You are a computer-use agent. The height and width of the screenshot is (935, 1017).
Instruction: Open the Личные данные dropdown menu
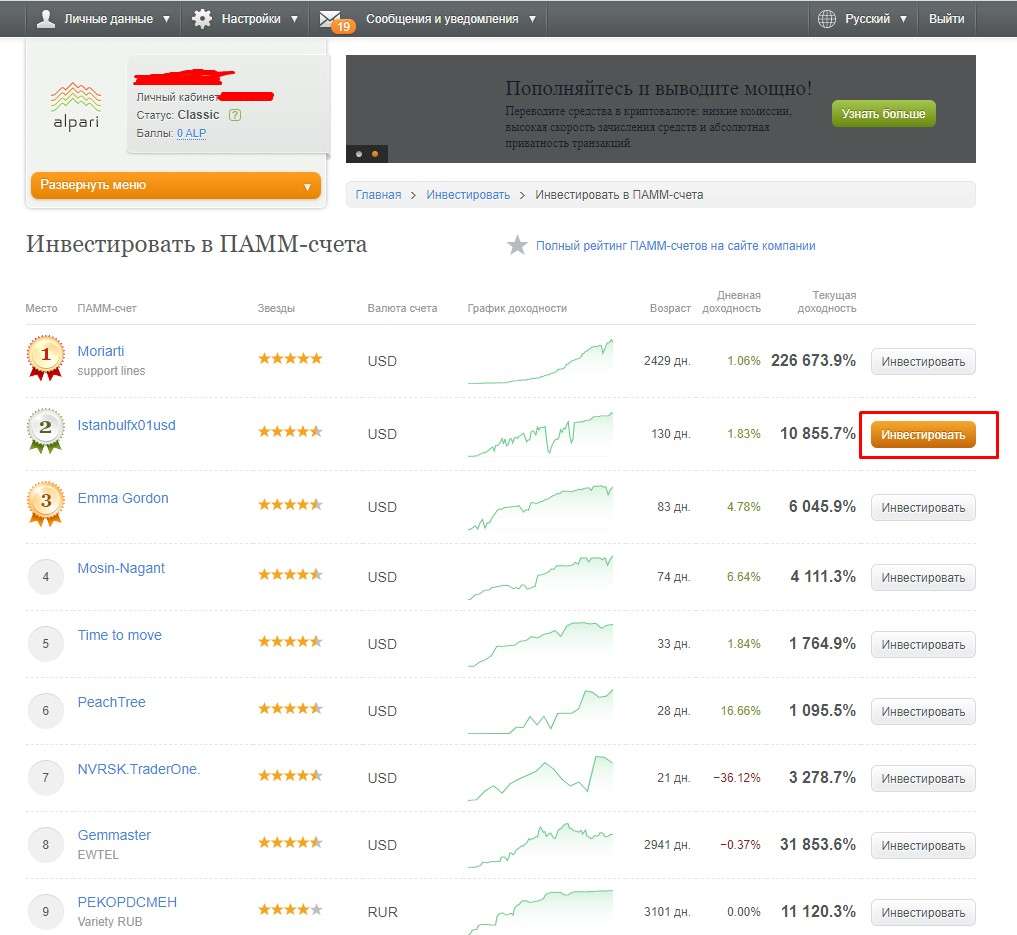104,19
